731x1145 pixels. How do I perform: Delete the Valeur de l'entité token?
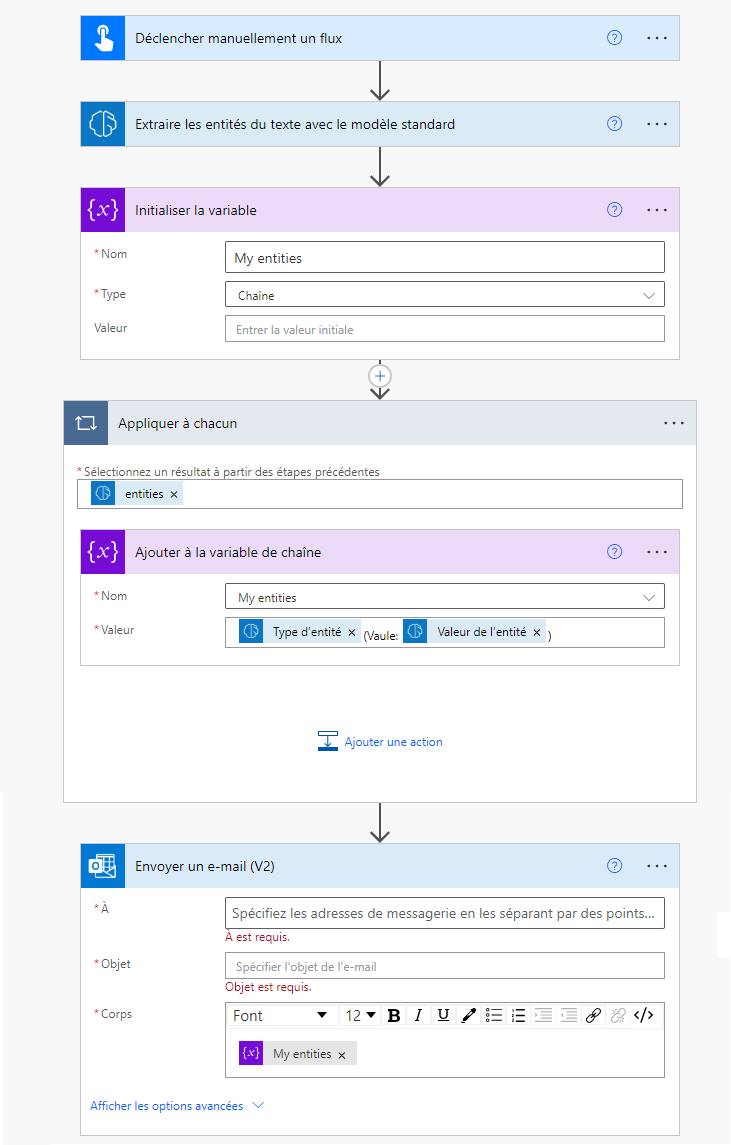(537, 633)
